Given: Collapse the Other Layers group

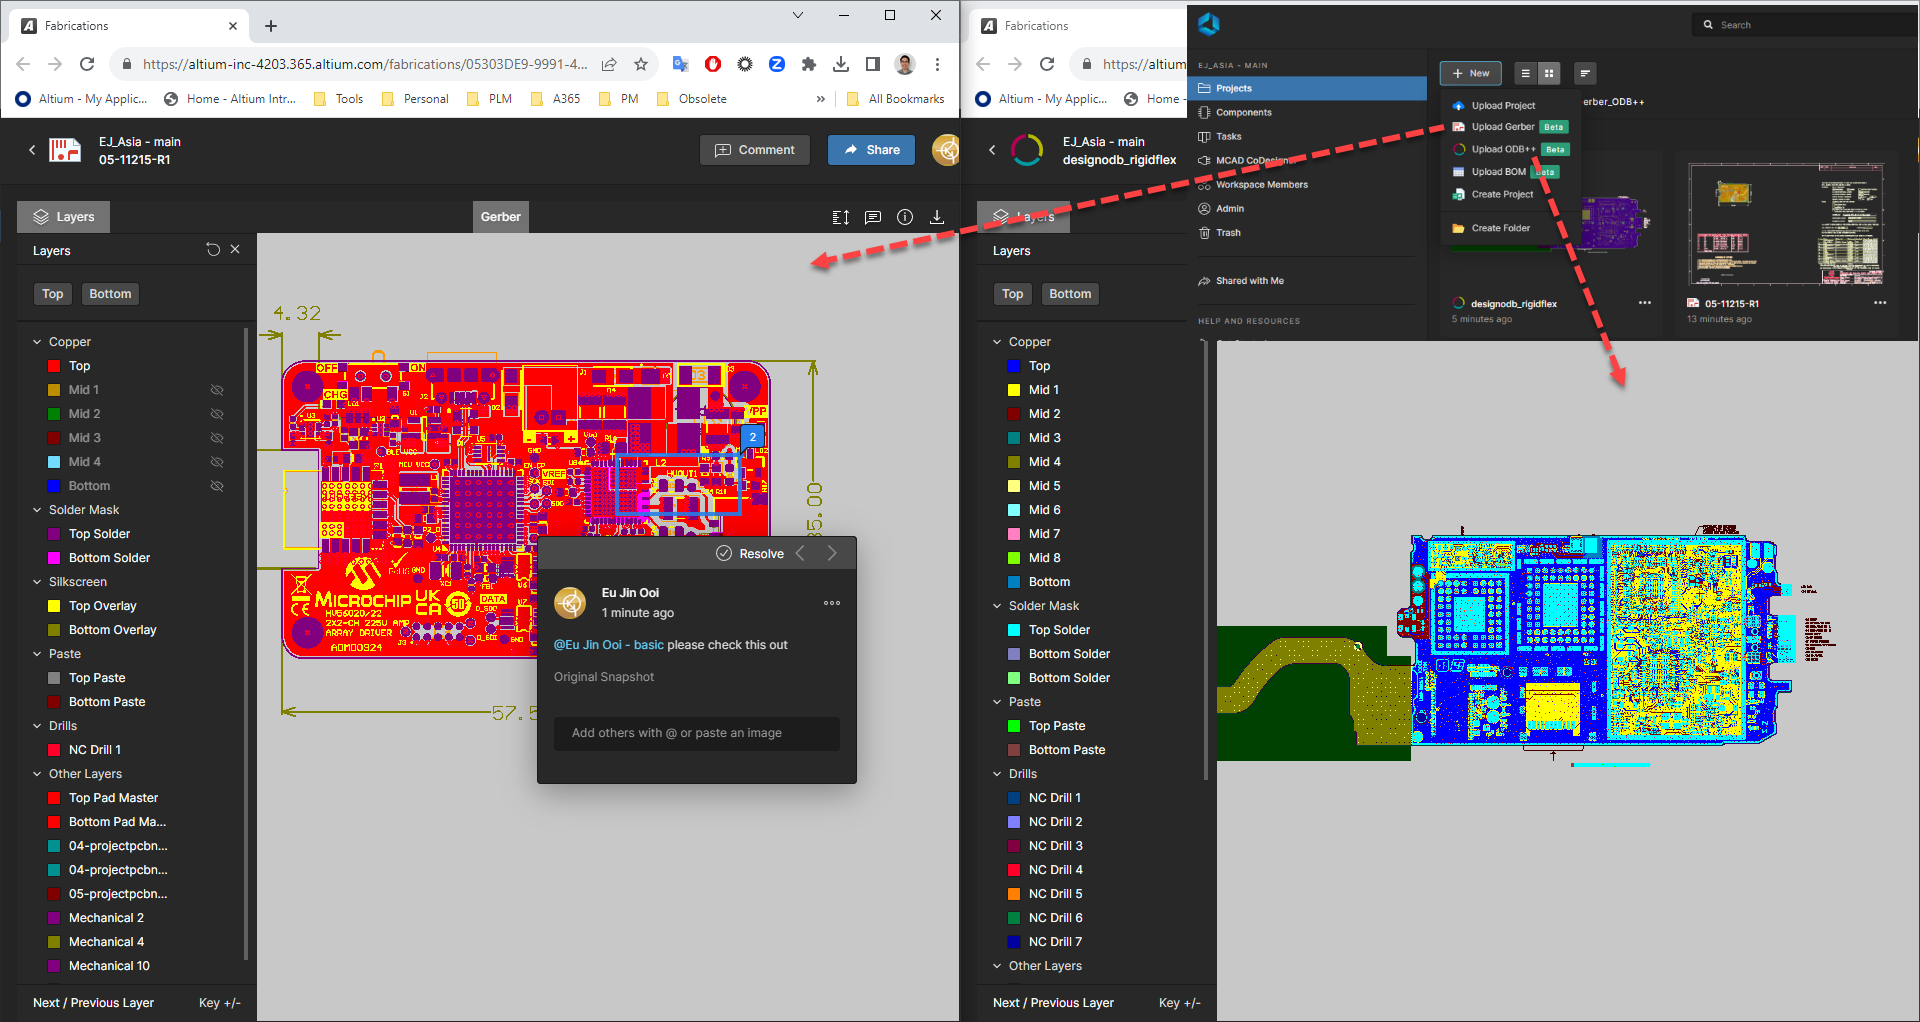Looking at the screenshot, I should [x=37, y=774].
